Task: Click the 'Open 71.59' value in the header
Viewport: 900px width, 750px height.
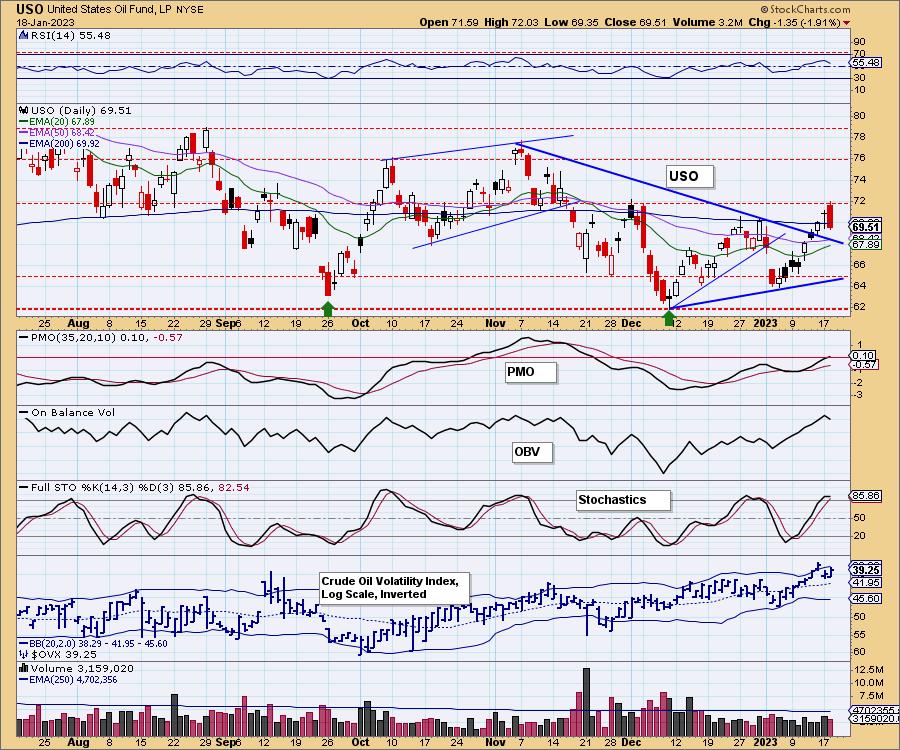Action: 450,22
